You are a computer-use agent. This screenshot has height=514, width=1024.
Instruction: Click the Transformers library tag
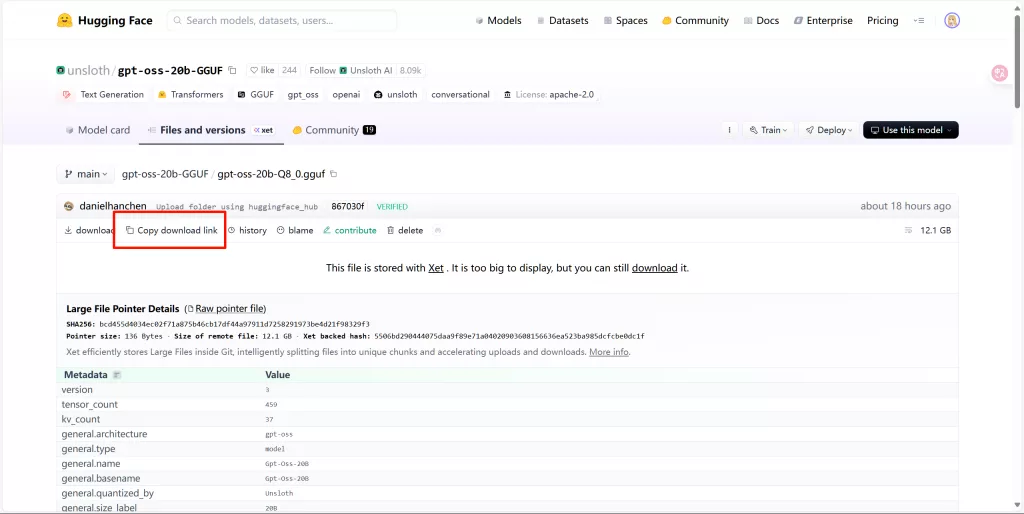[191, 95]
